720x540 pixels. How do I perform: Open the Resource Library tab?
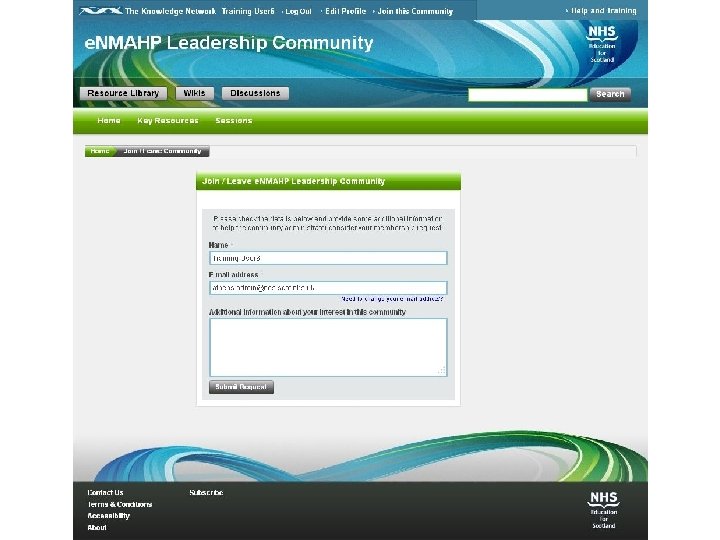(123, 93)
